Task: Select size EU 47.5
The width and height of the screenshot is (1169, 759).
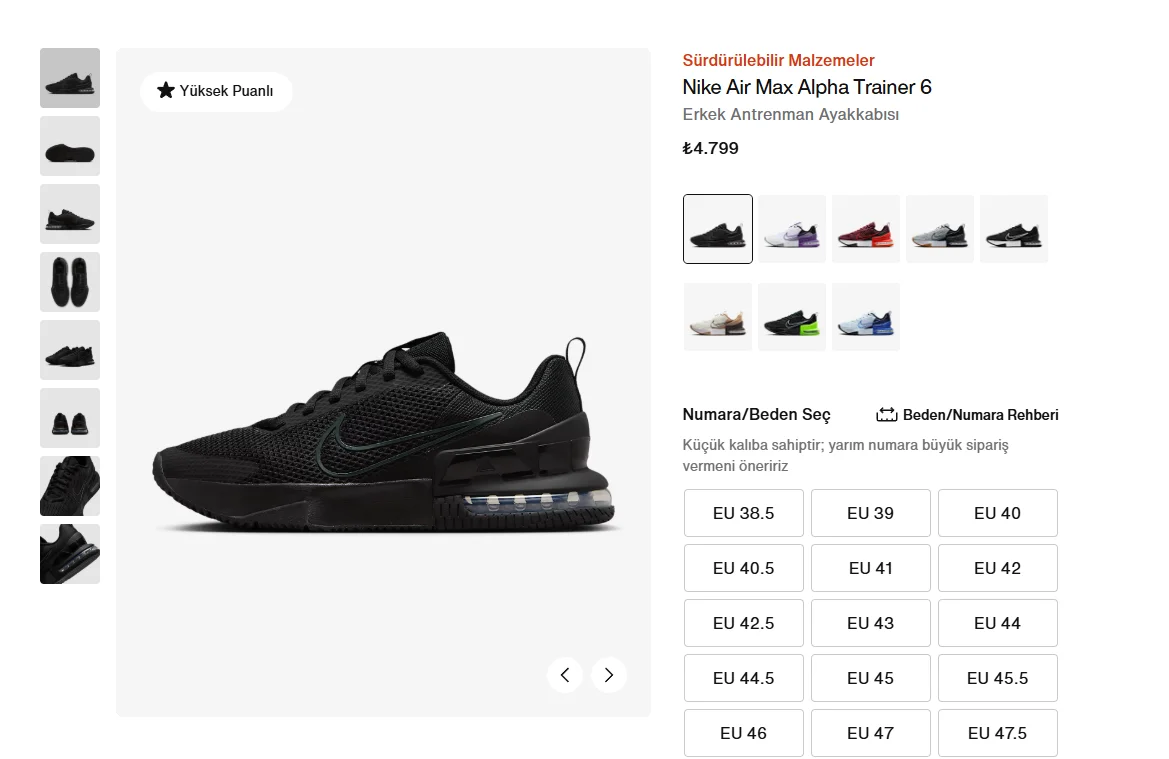Action: (x=998, y=734)
